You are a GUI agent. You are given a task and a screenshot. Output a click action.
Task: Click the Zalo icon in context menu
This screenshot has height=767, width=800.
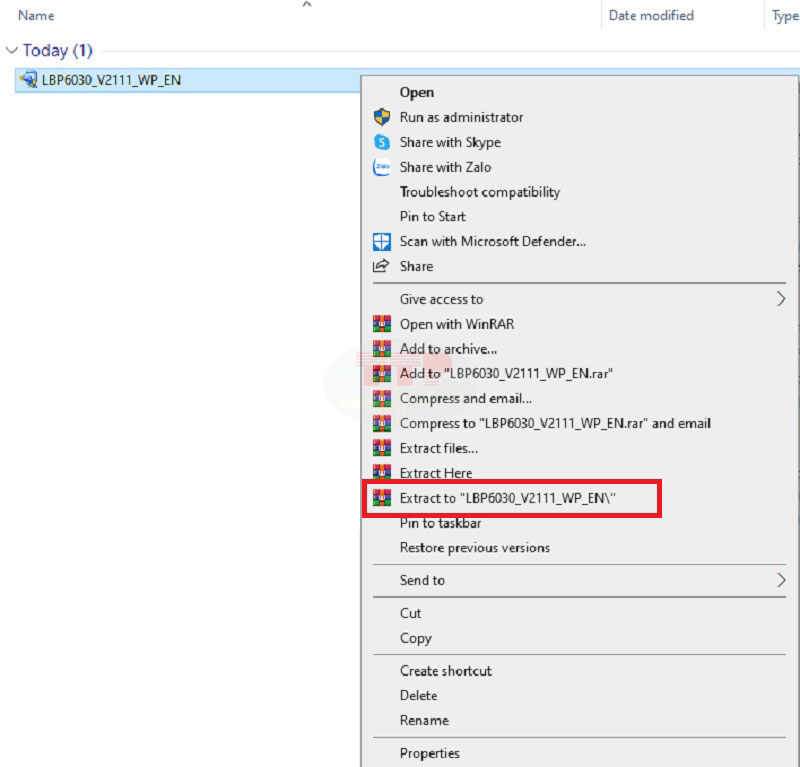tap(381, 167)
